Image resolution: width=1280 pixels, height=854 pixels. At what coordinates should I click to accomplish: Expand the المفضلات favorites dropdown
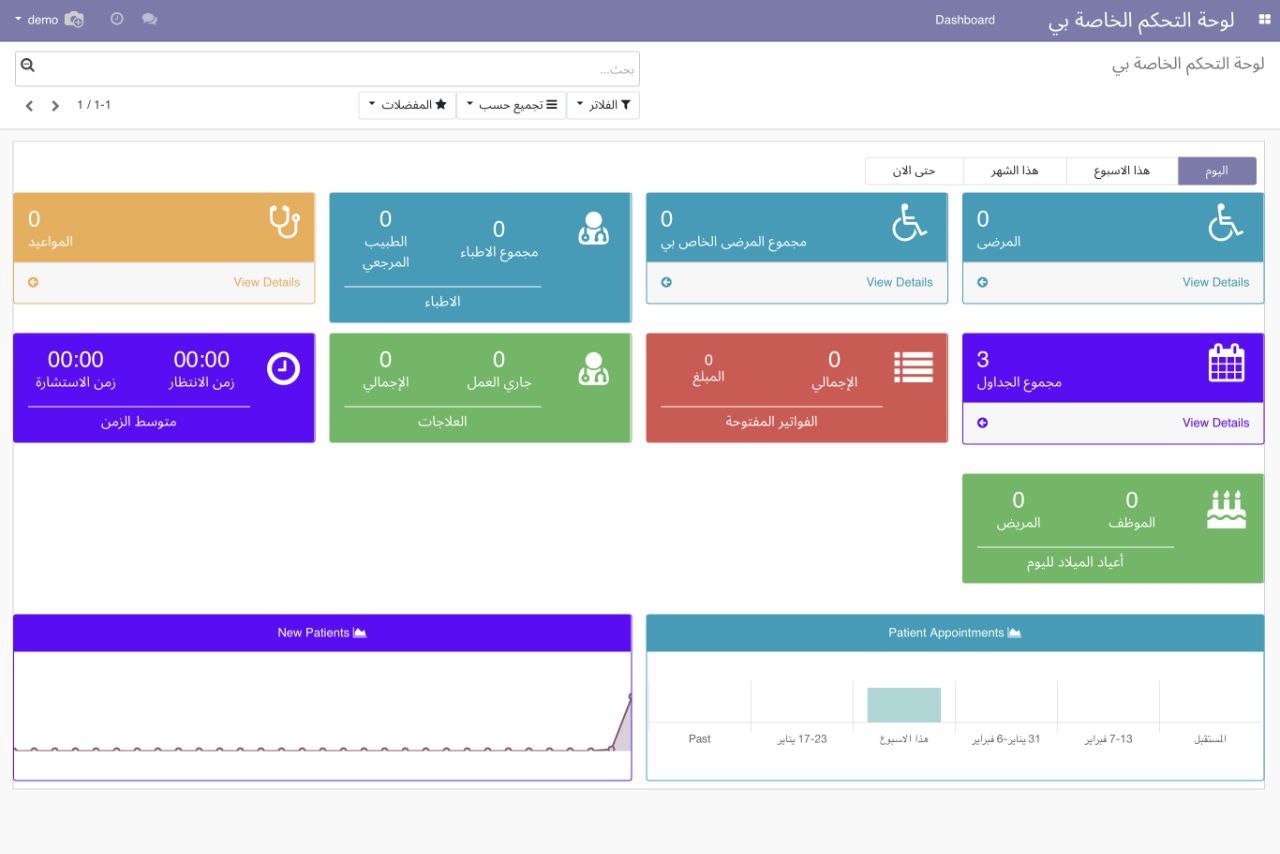click(x=407, y=105)
